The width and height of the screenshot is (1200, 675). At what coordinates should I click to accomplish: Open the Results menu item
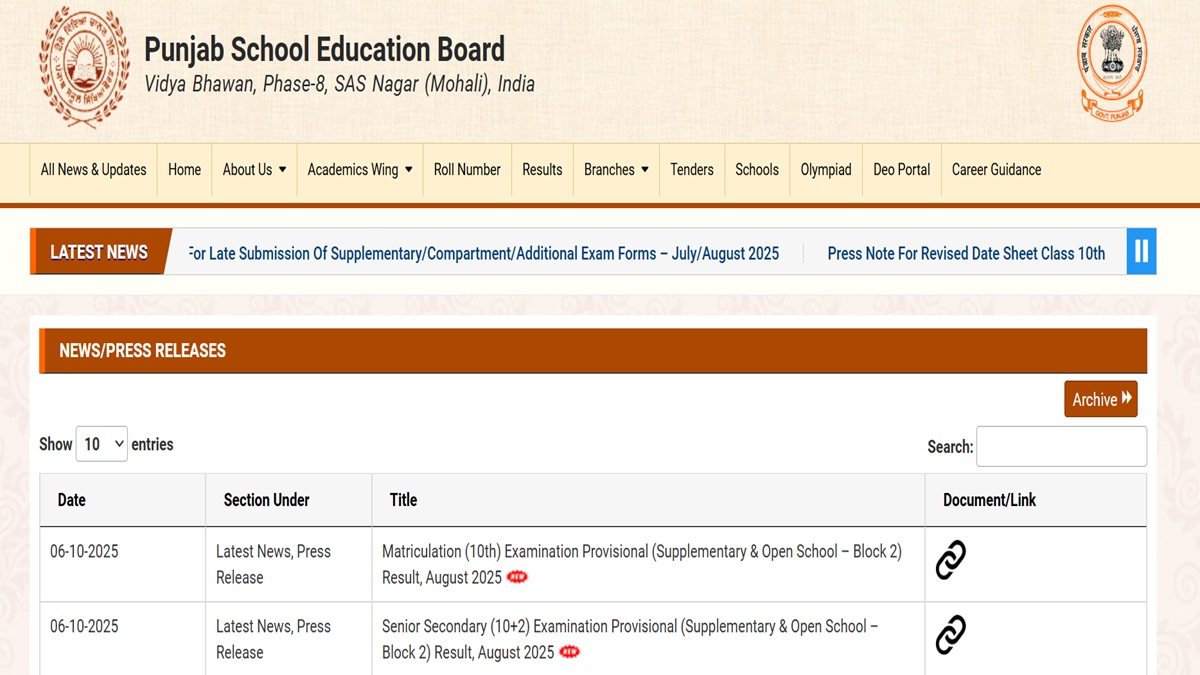pos(542,170)
